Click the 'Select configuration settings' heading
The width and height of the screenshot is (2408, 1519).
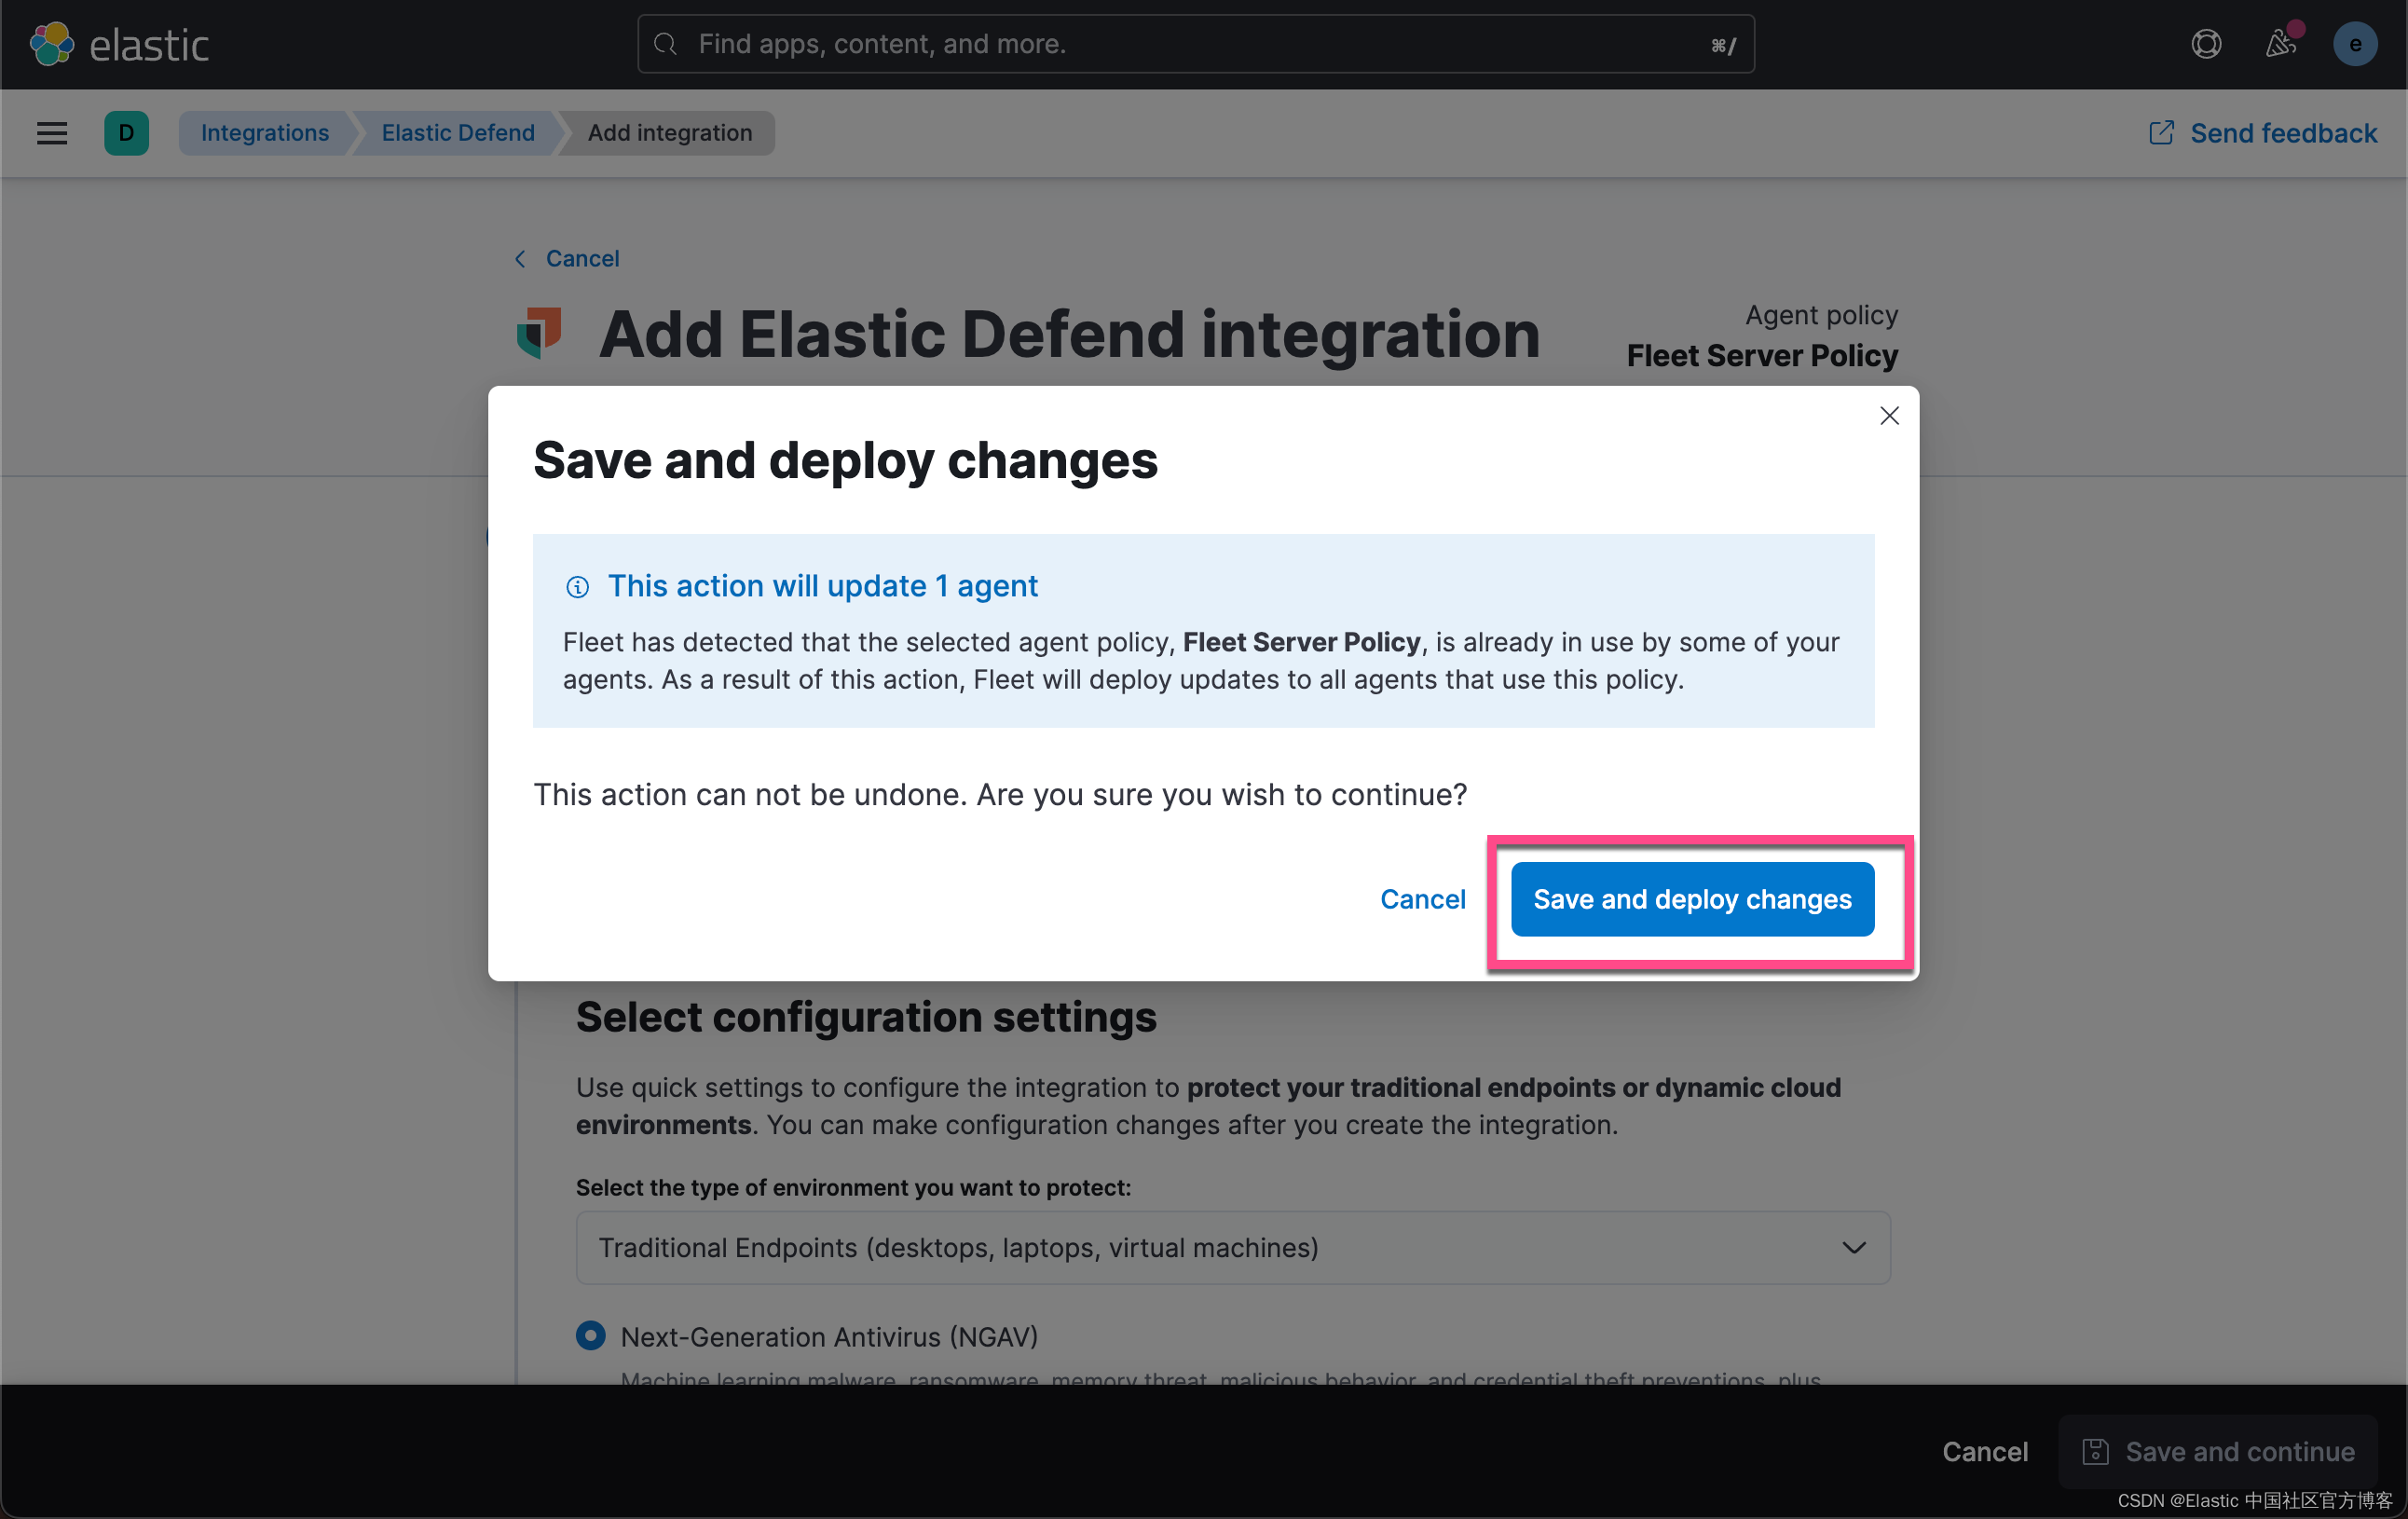click(866, 1017)
